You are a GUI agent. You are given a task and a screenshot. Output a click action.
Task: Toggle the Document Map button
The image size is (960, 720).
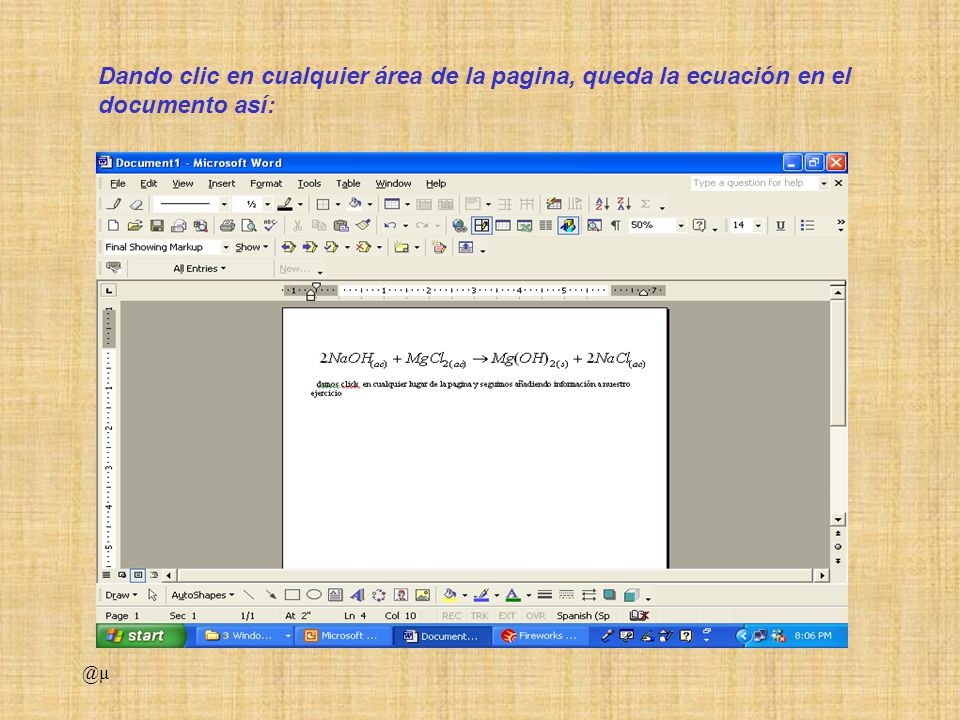pos(594,225)
